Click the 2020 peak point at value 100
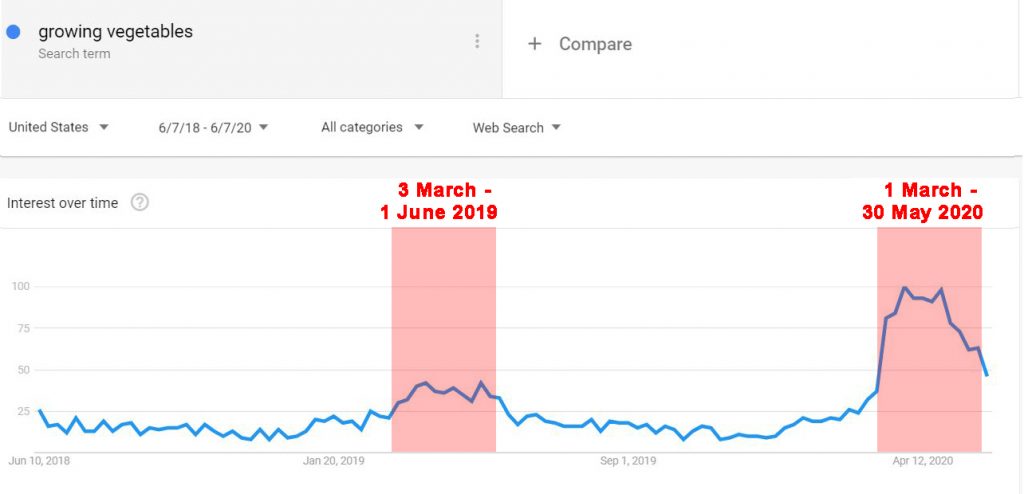This screenshot has height=494, width=1024. [x=904, y=287]
